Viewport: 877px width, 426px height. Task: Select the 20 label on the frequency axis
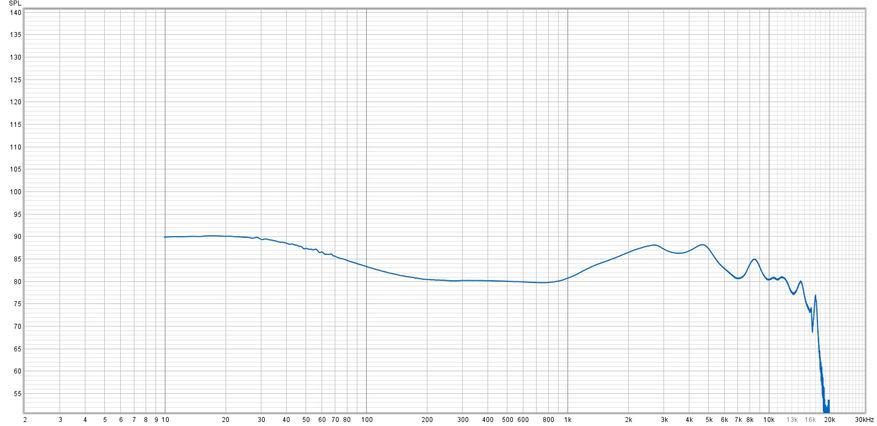[x=226, y=419]
